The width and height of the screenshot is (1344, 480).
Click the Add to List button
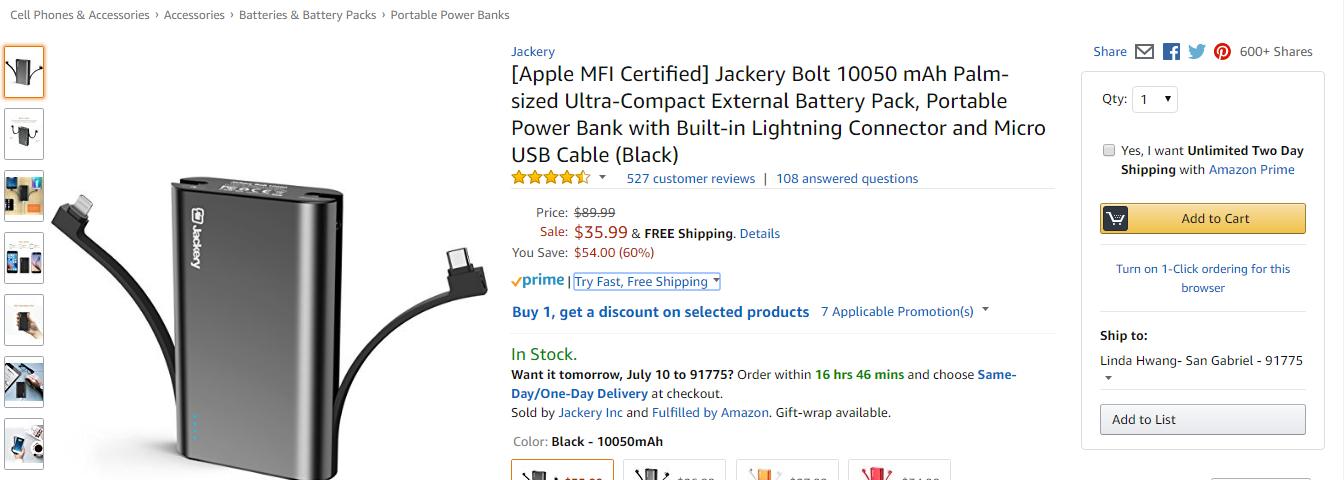coord(1202,420)
